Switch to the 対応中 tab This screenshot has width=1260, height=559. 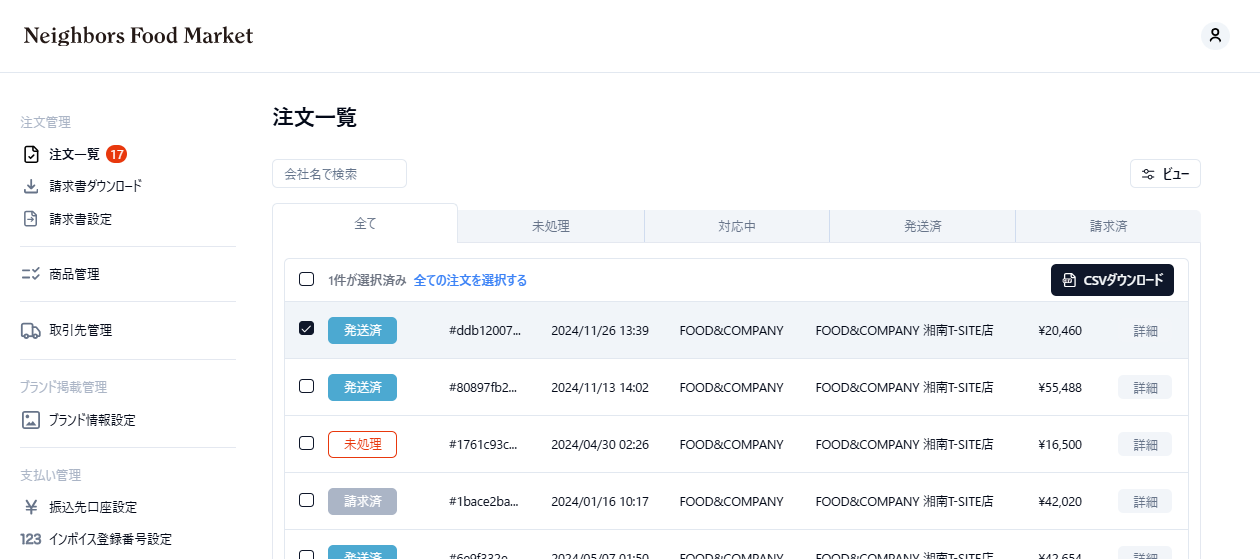pos(737,226)
